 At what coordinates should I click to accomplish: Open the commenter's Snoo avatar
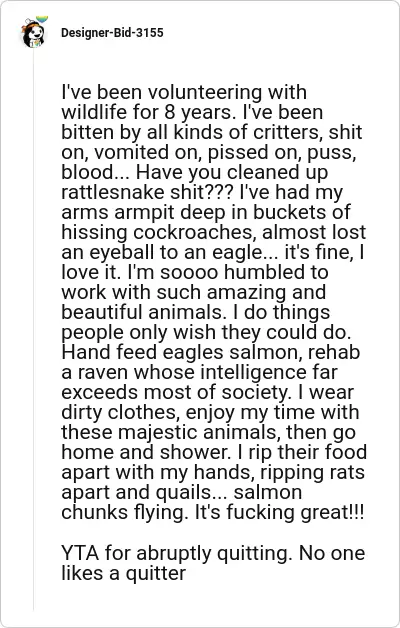point(33,34)
